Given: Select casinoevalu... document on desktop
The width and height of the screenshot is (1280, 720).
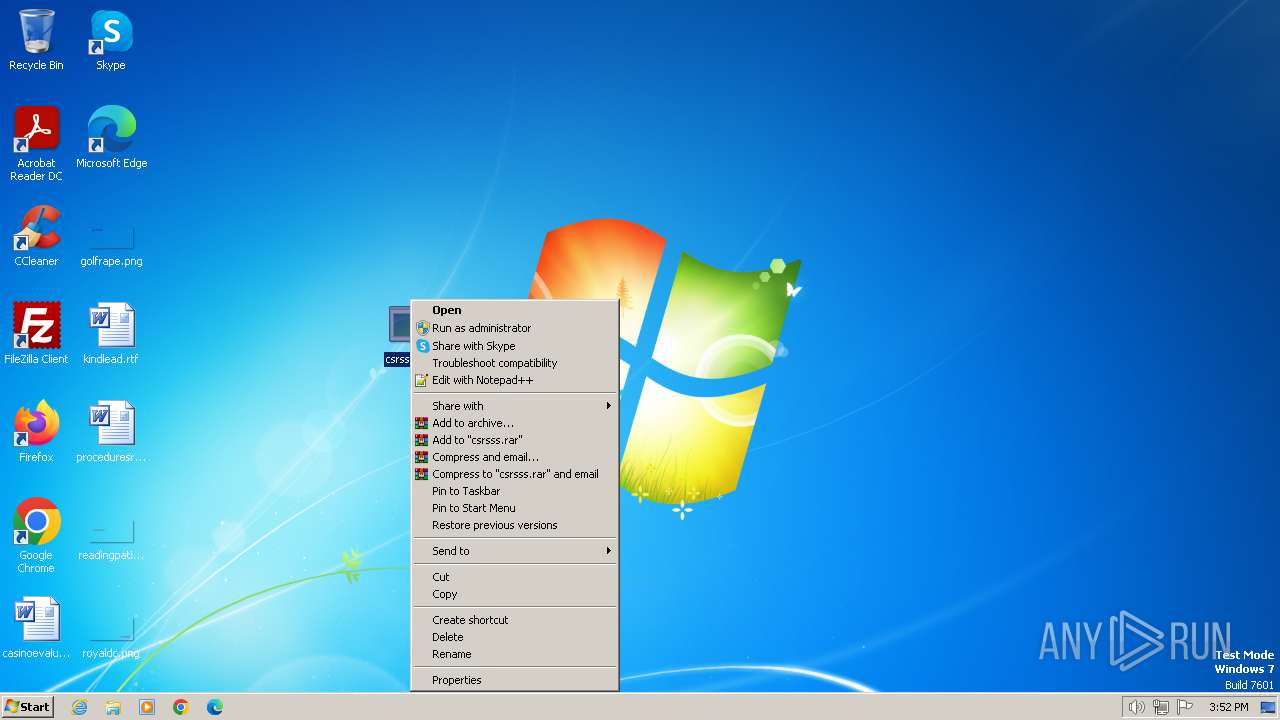Looking at the screenshot, I should pos(36,627).
